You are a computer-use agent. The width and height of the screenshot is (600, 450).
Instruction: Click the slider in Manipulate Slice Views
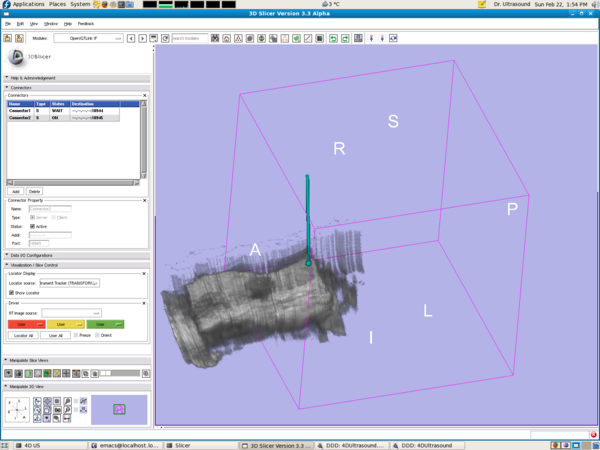pos(108,373)
